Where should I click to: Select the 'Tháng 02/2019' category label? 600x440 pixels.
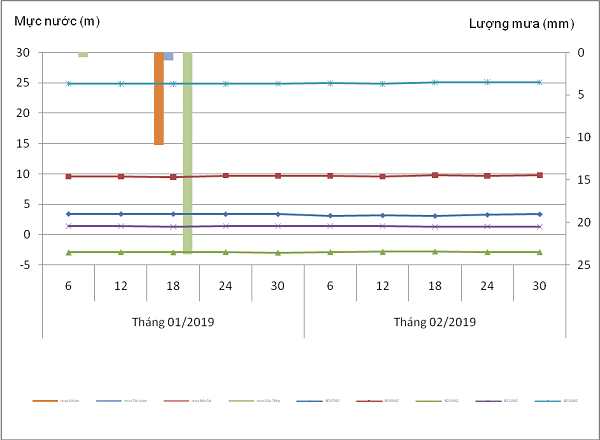434,322
